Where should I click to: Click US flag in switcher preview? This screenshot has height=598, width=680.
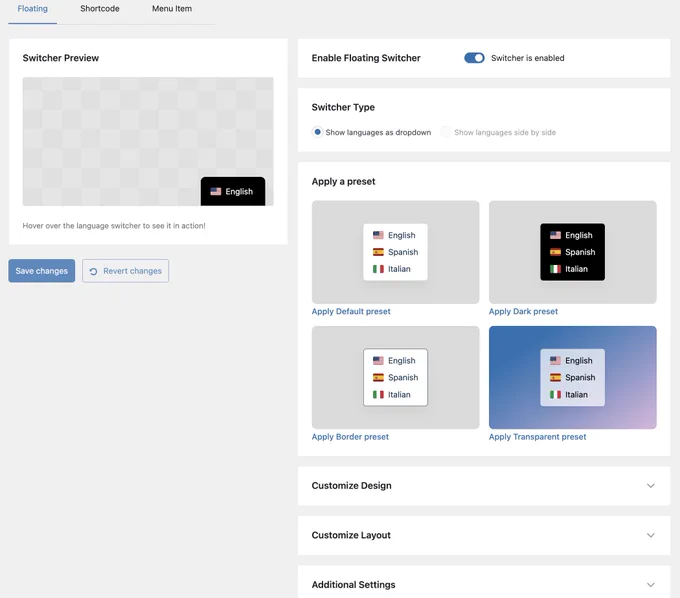point(216,191)
